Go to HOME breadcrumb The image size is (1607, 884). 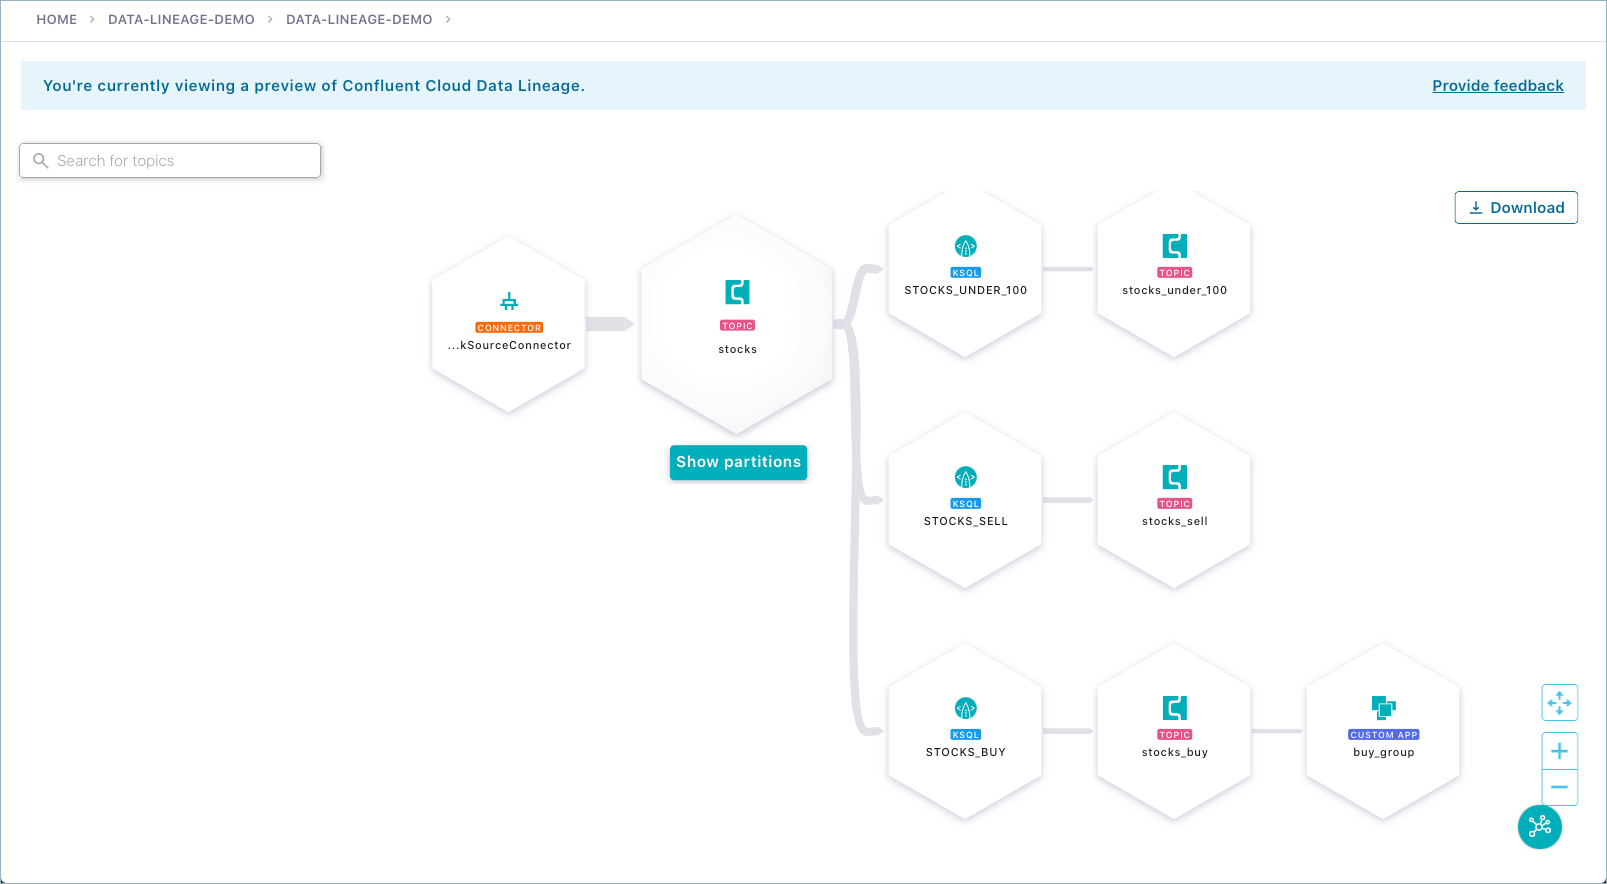(x=57, y=19)
